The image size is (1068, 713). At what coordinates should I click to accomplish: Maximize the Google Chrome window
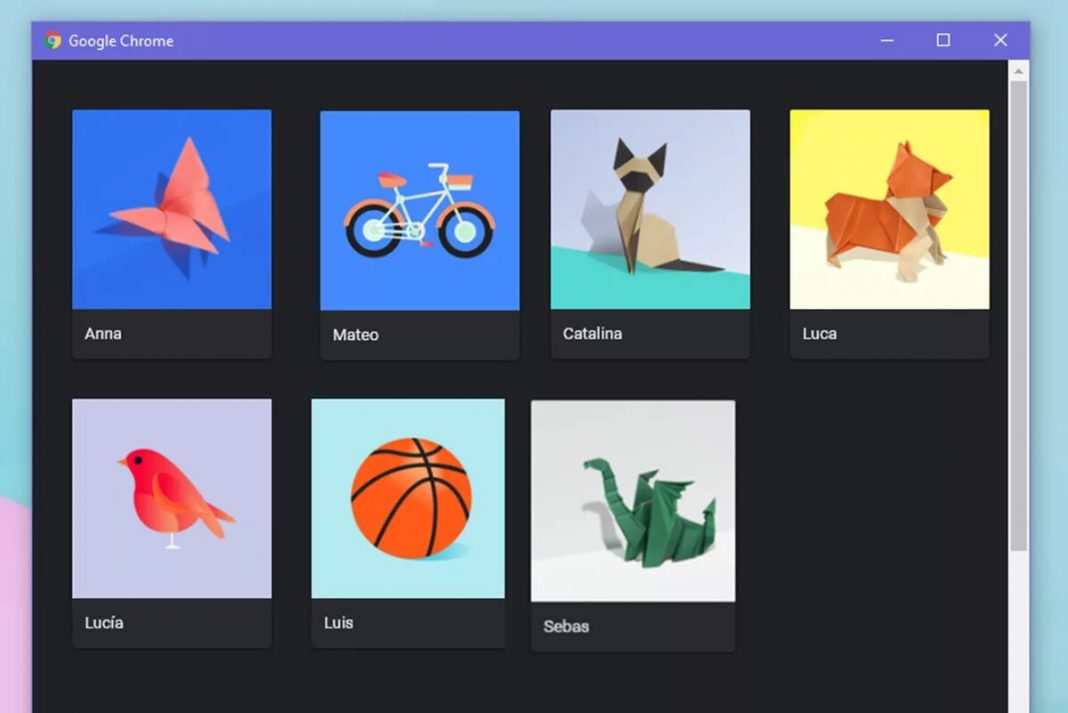click(943, 40)
